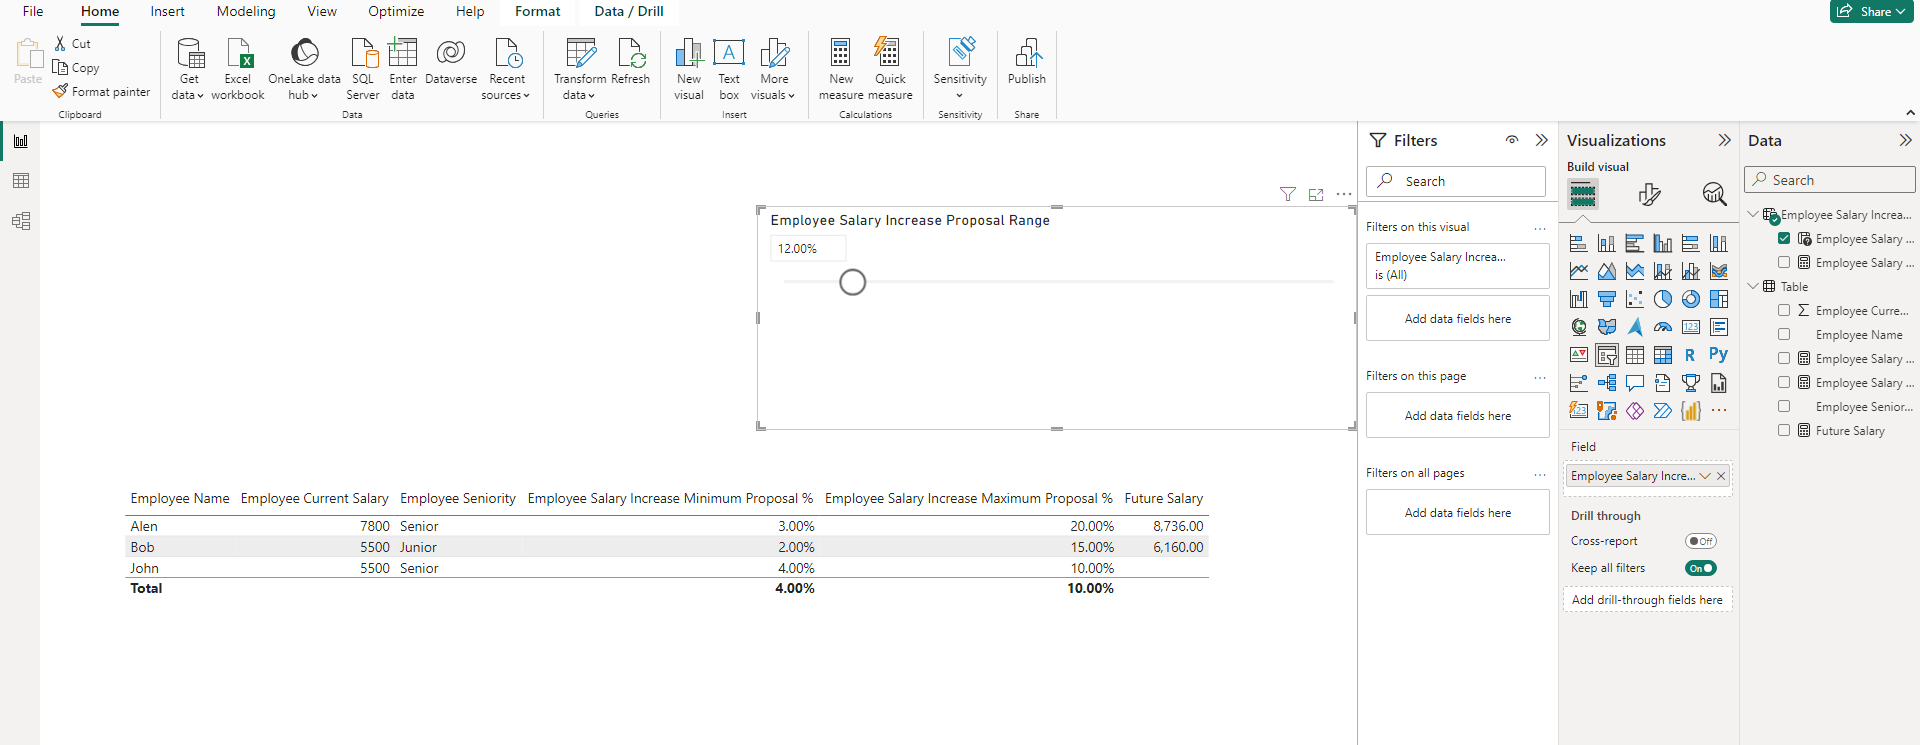Check the Future Salary field checkbox
The width and height of the screenshot is (1920, 745).
[x=1784, y=430]
